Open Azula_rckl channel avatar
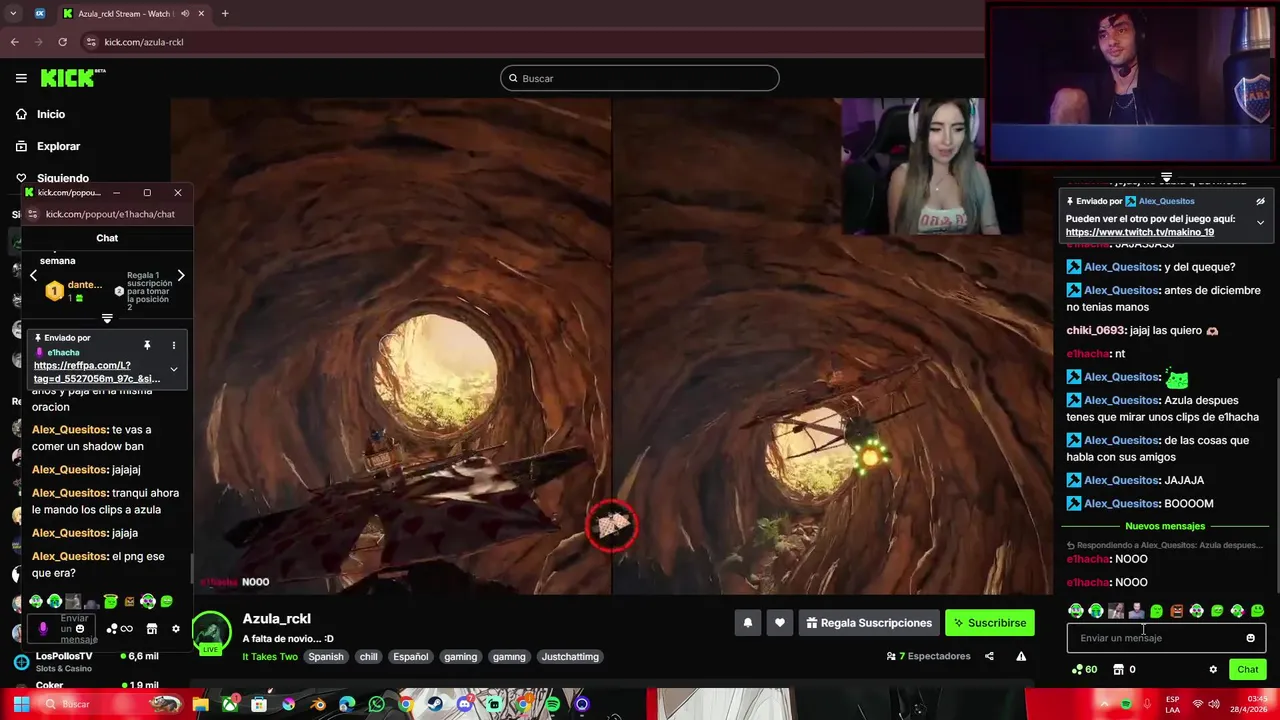This screenshot has width=1280, height=720. pyautogui.click(x=212, y=632)
